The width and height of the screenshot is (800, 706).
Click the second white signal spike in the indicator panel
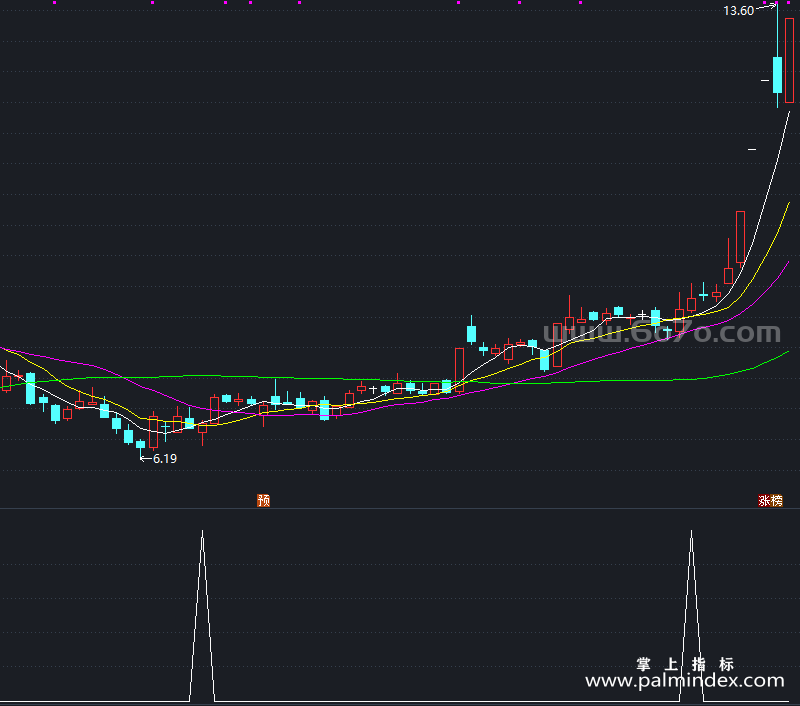point(691,616)
